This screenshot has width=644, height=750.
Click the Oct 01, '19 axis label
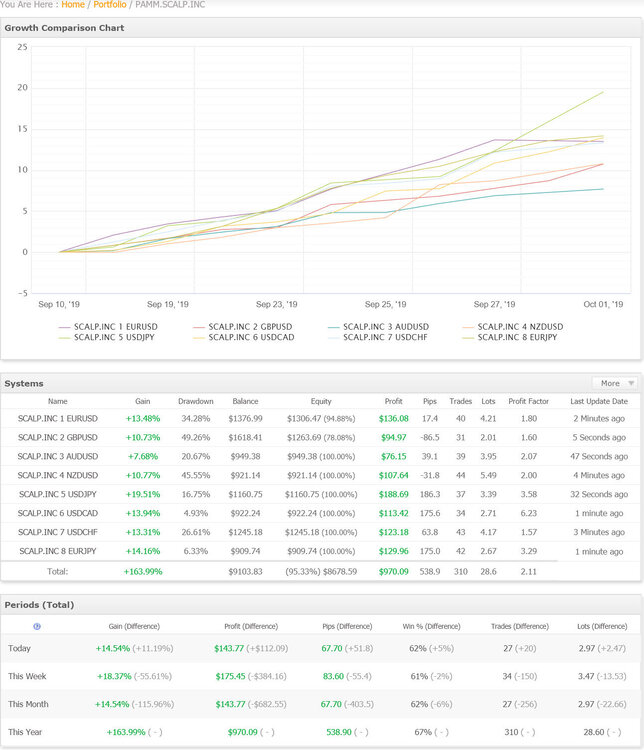[x=603, y=304]
